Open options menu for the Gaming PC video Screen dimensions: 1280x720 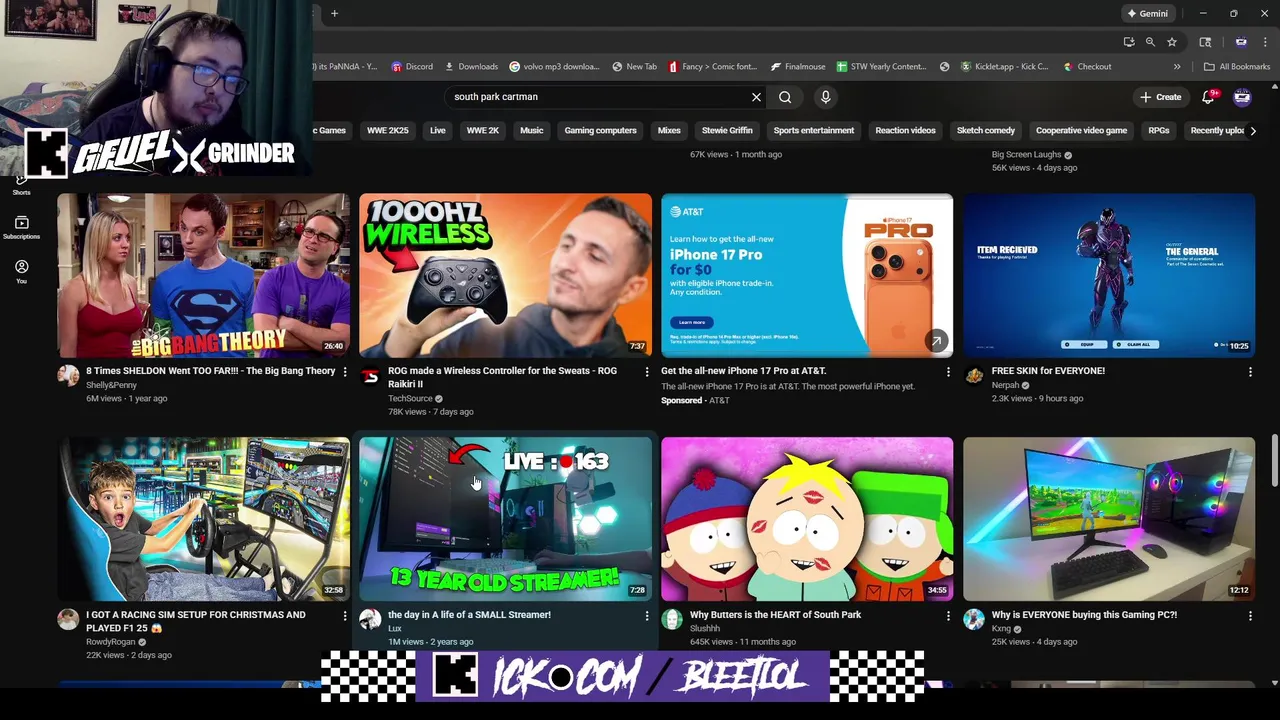click(1250, 616)
